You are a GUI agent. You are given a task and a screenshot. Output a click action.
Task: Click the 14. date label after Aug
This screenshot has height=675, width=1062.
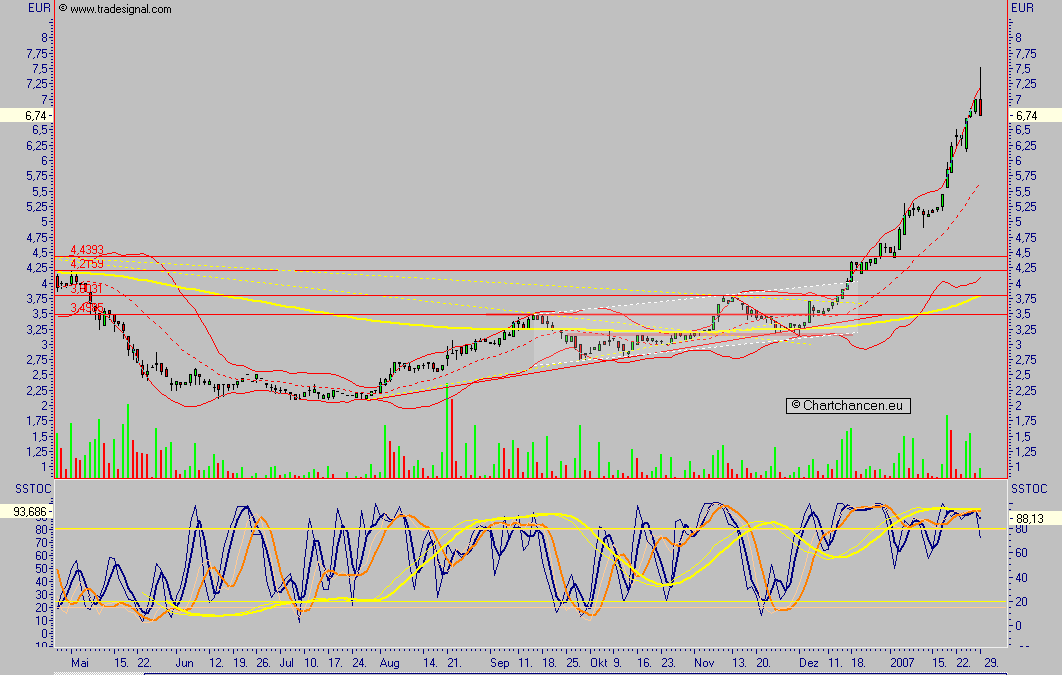tap(430, 663)
